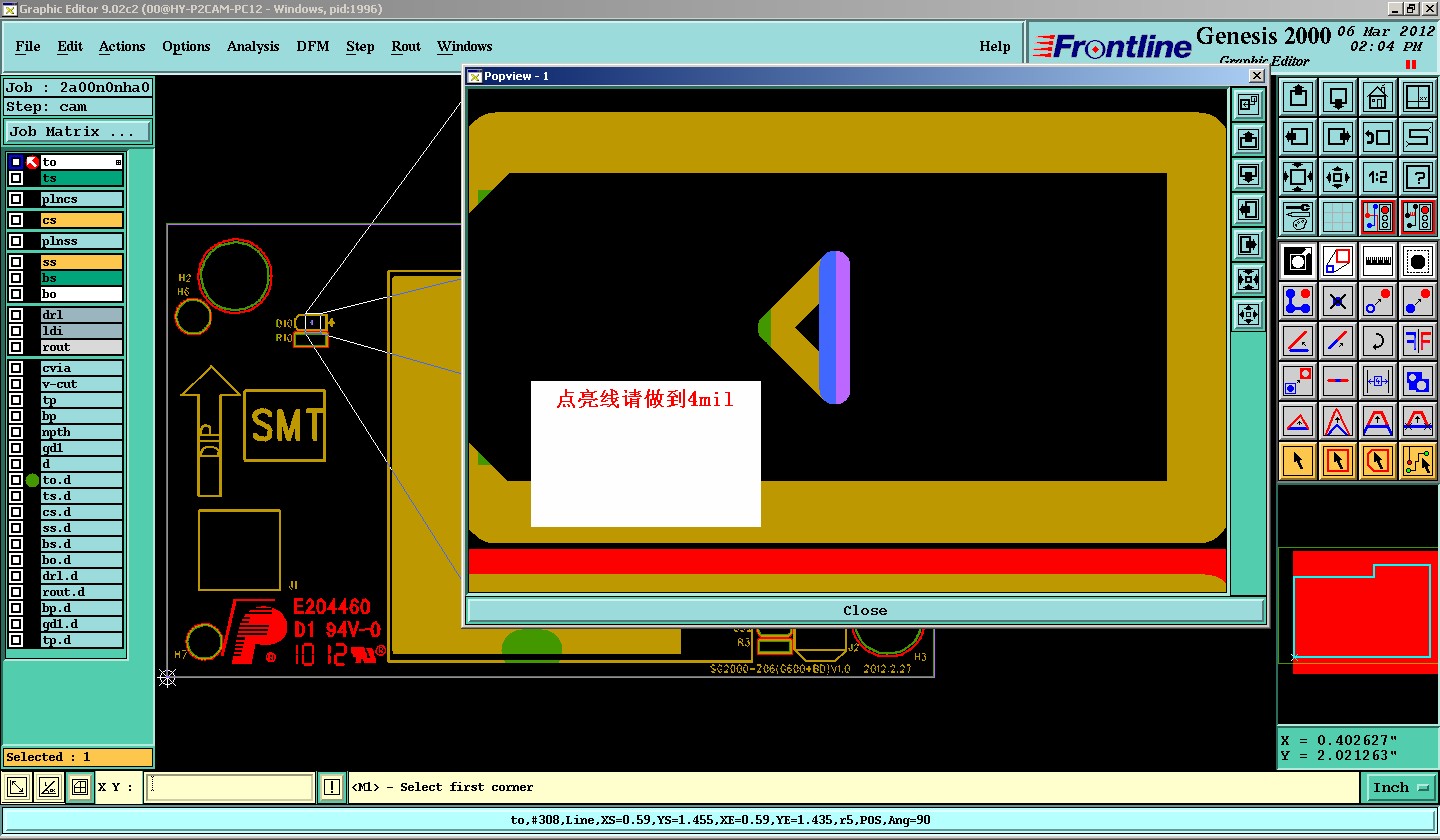Toggle display checkbox for layer v-cut
Image resolution: width=1440 pixels, height=840 pixels.
click(x=16, y=384)
